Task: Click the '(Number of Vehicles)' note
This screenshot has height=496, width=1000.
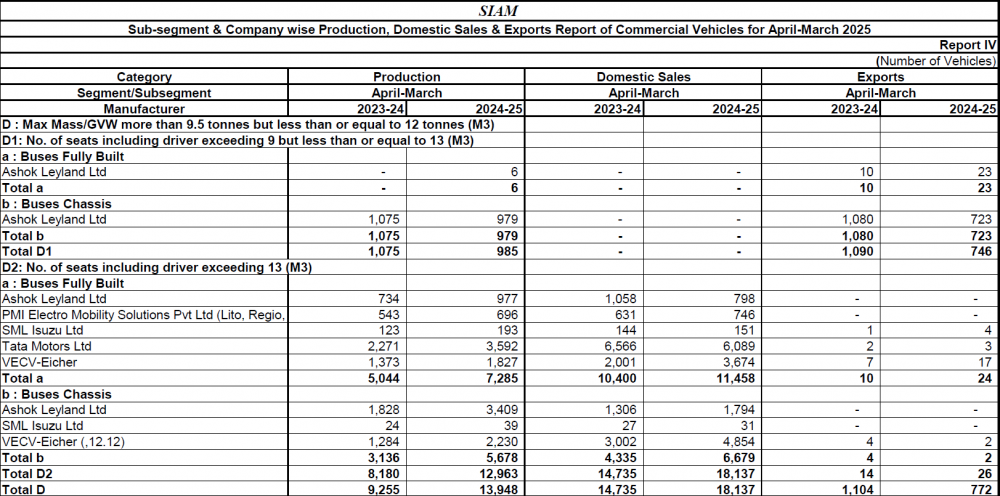Action: tap(936, 61)
